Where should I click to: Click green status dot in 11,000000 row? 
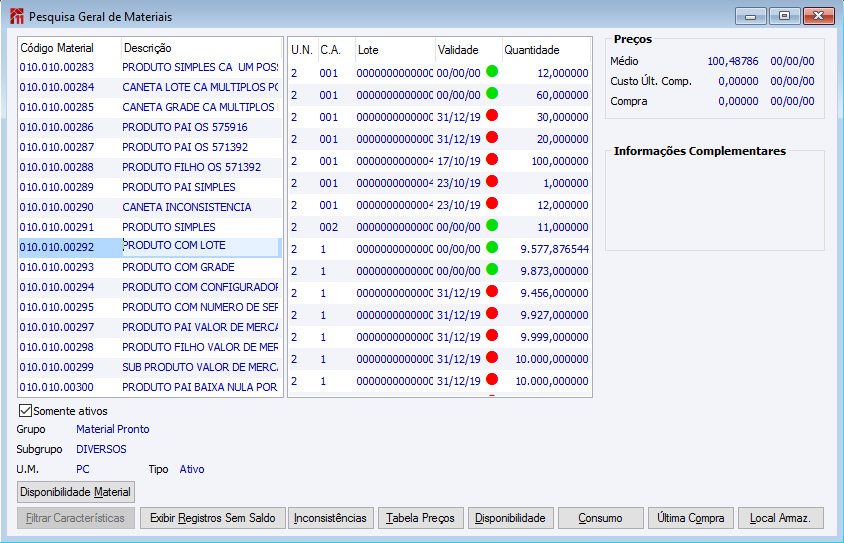[492, 225]
